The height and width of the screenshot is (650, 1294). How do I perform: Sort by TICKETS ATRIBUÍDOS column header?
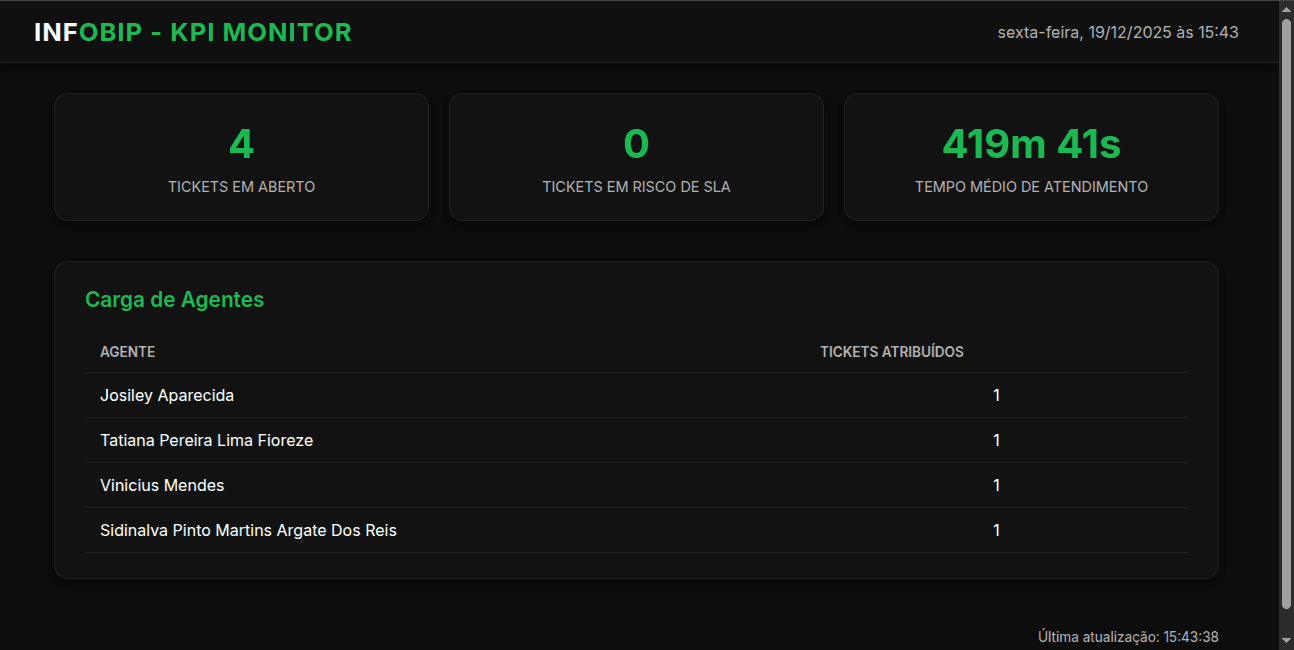tap(891, 351)
